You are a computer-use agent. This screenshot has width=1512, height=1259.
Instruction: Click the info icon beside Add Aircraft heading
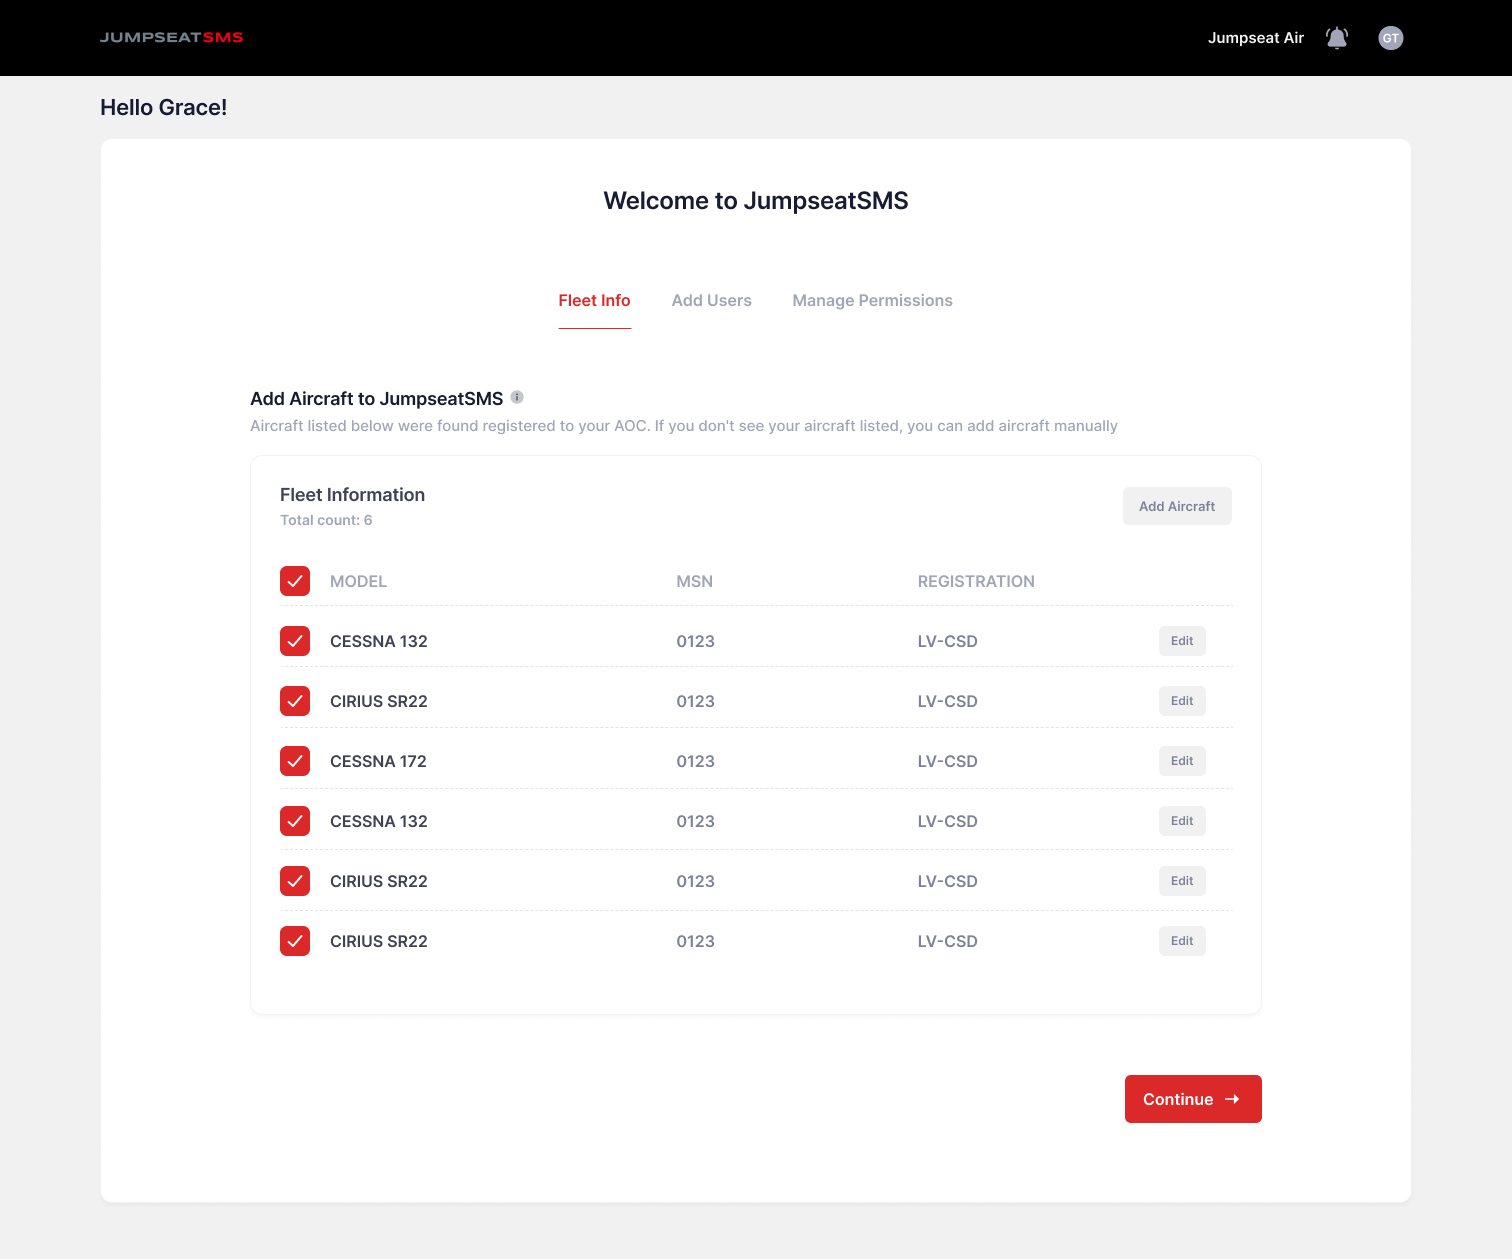coord(517,397)
